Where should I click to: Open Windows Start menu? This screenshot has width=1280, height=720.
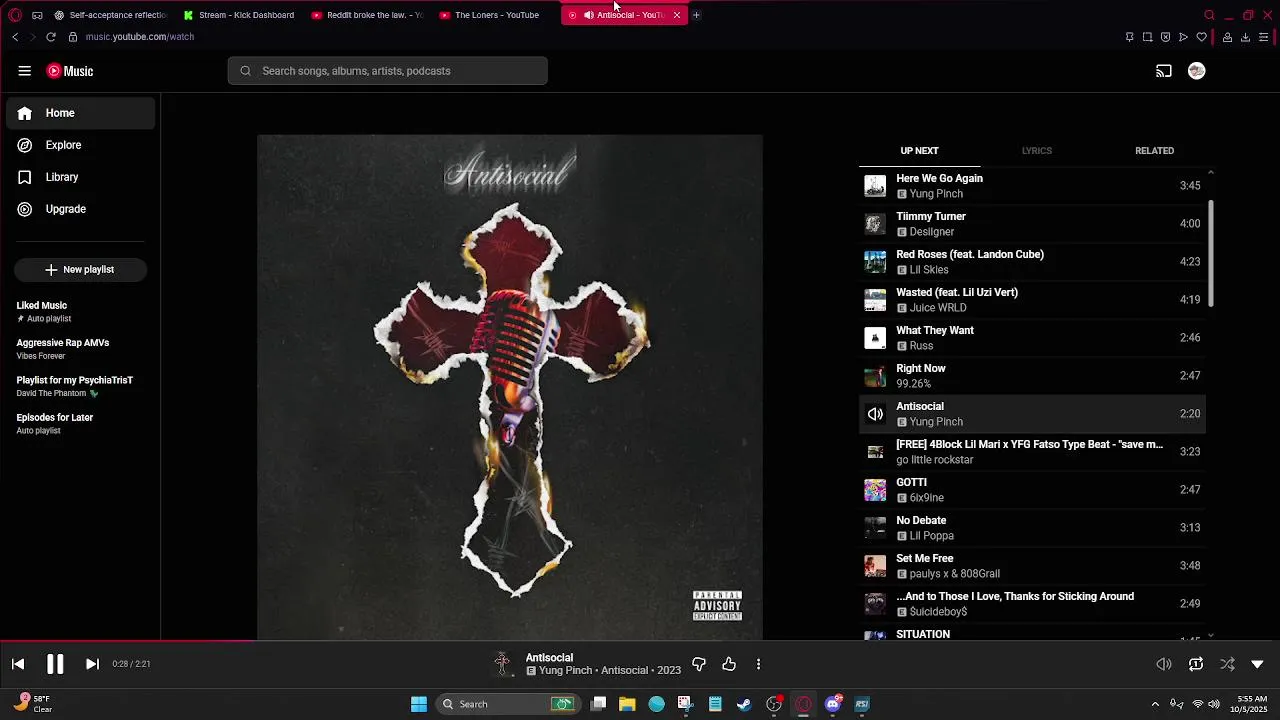point(419,704)
